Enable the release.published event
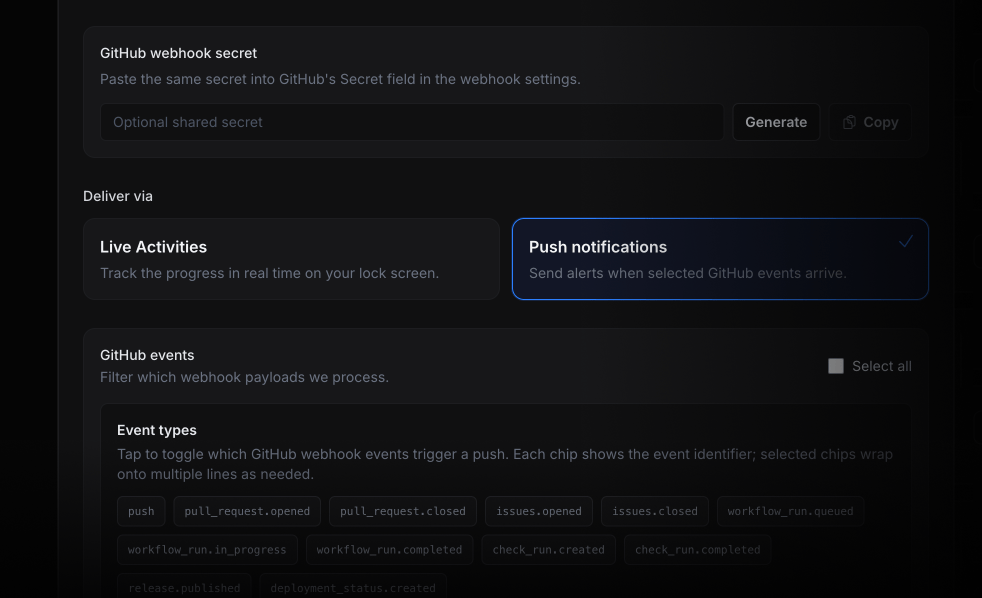The width and height of the screenshot is (982, 598). click(x=184, y=587)
